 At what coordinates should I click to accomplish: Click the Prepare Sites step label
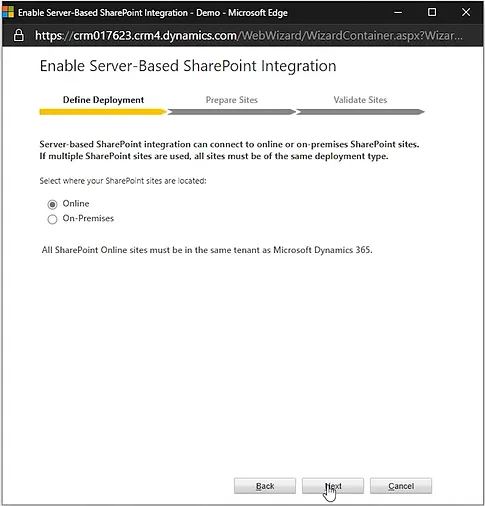232,100
